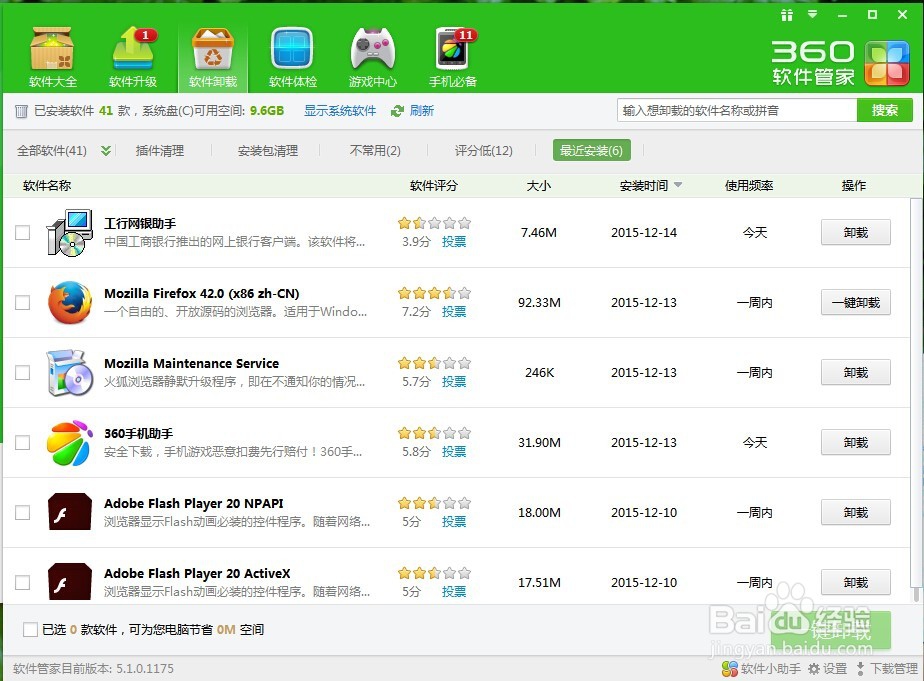Switch to 全部软件(41) tab
This screenshot has width=924, height=681.
click(52, 151)
